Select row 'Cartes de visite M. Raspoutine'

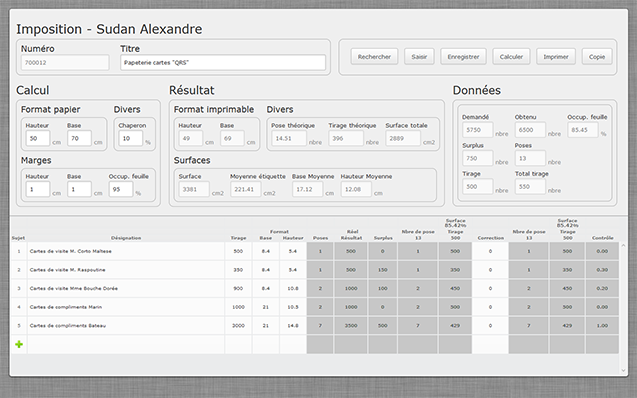click(315, 270)
